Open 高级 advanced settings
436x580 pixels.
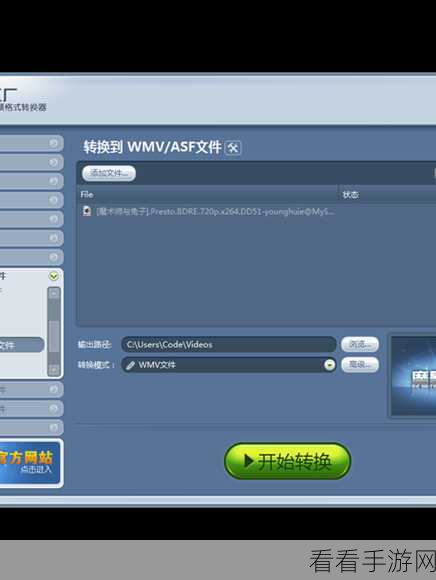[x=360, y=365]
